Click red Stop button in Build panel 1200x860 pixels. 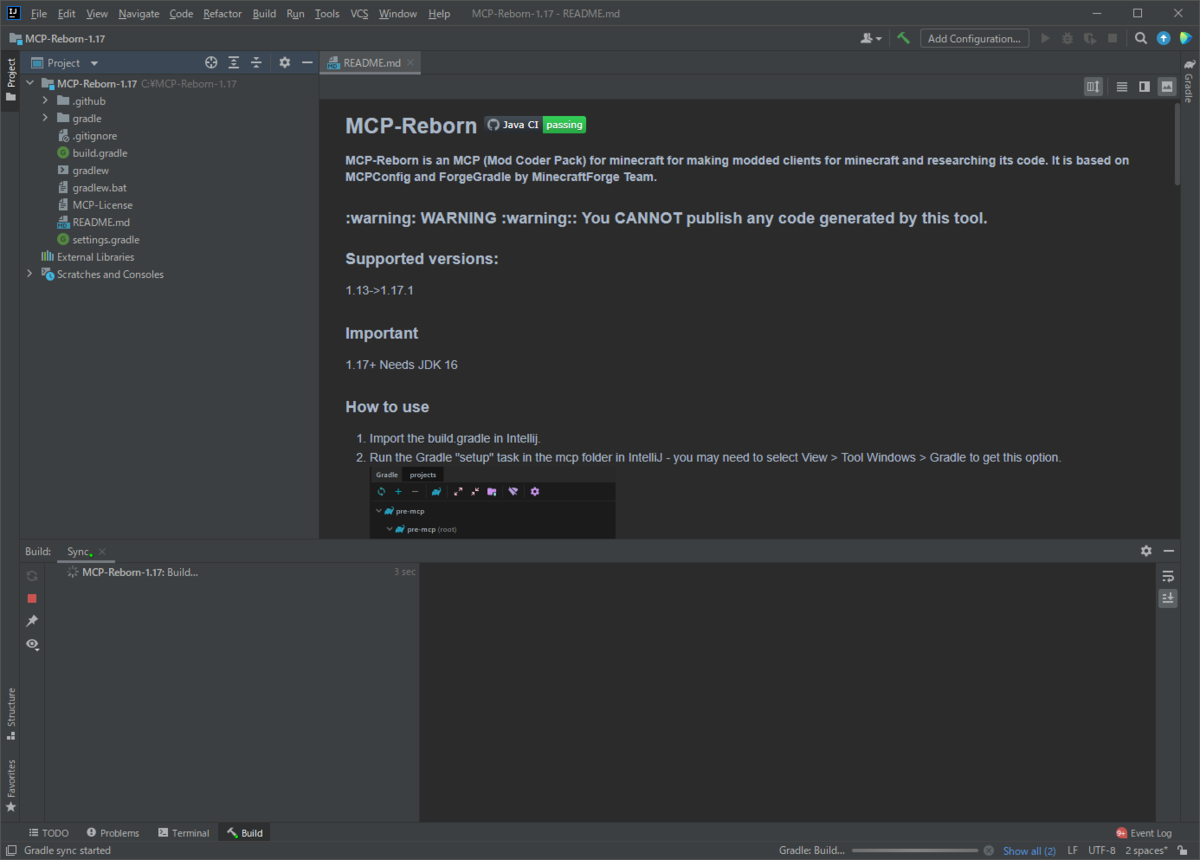[x=32, y=598]
